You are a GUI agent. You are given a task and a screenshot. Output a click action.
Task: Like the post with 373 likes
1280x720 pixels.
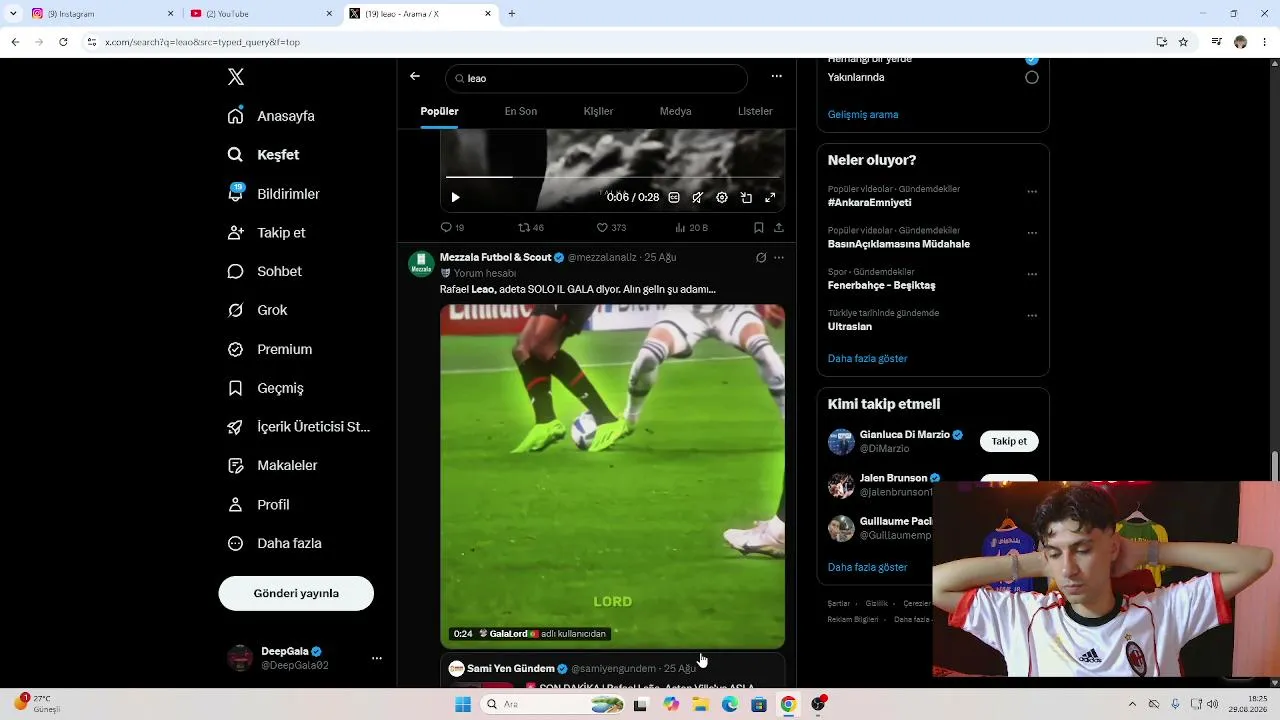611,228
